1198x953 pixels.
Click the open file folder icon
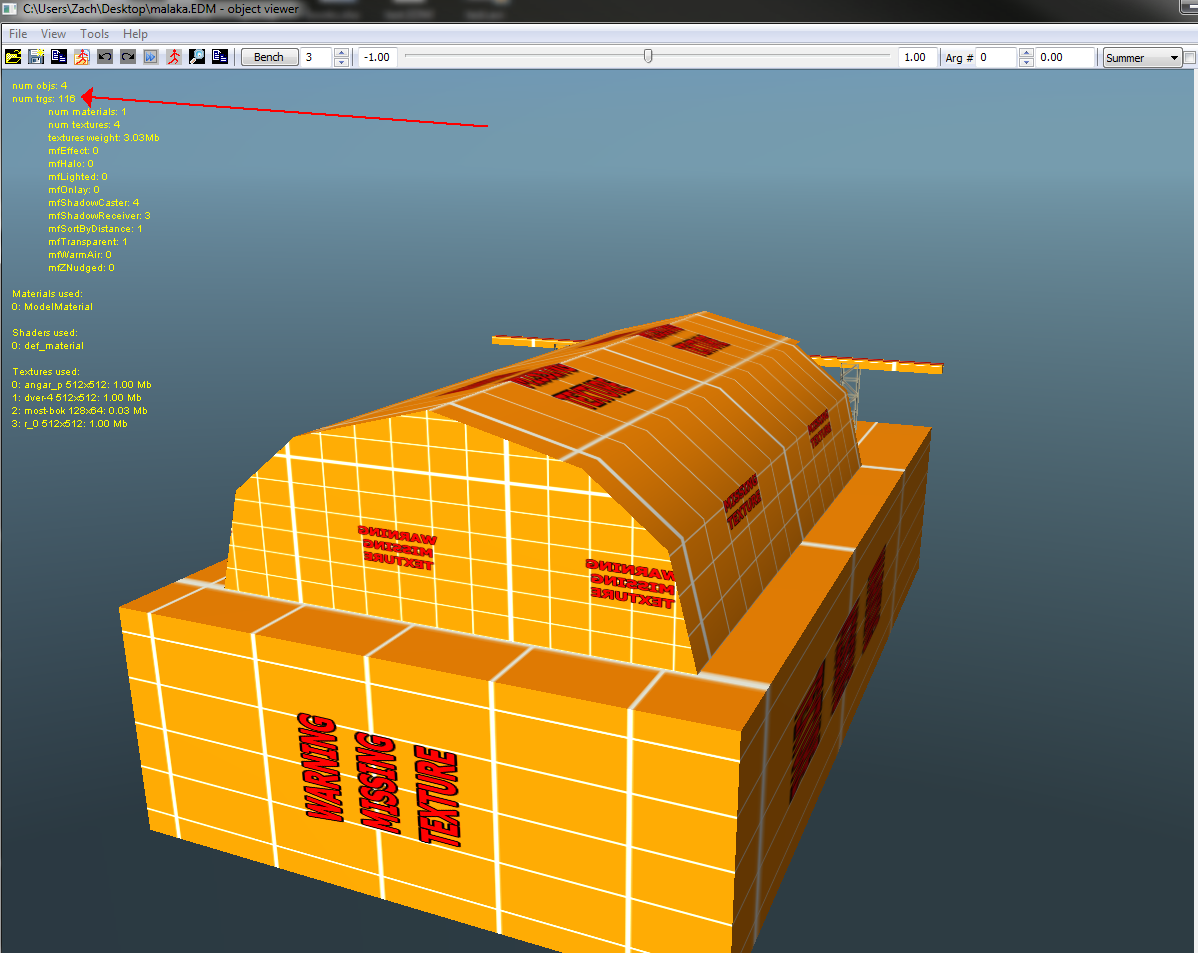[x=13, y=57]
